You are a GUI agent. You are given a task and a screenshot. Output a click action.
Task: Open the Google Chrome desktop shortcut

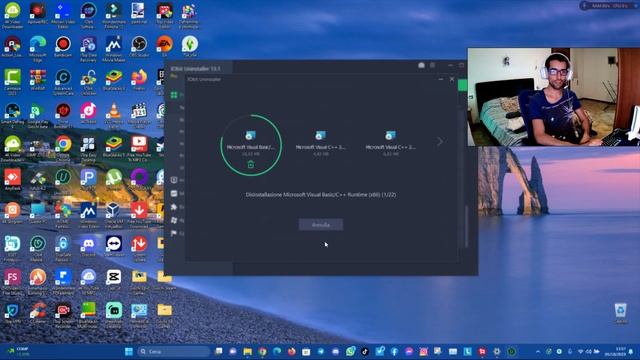[63, 149]
